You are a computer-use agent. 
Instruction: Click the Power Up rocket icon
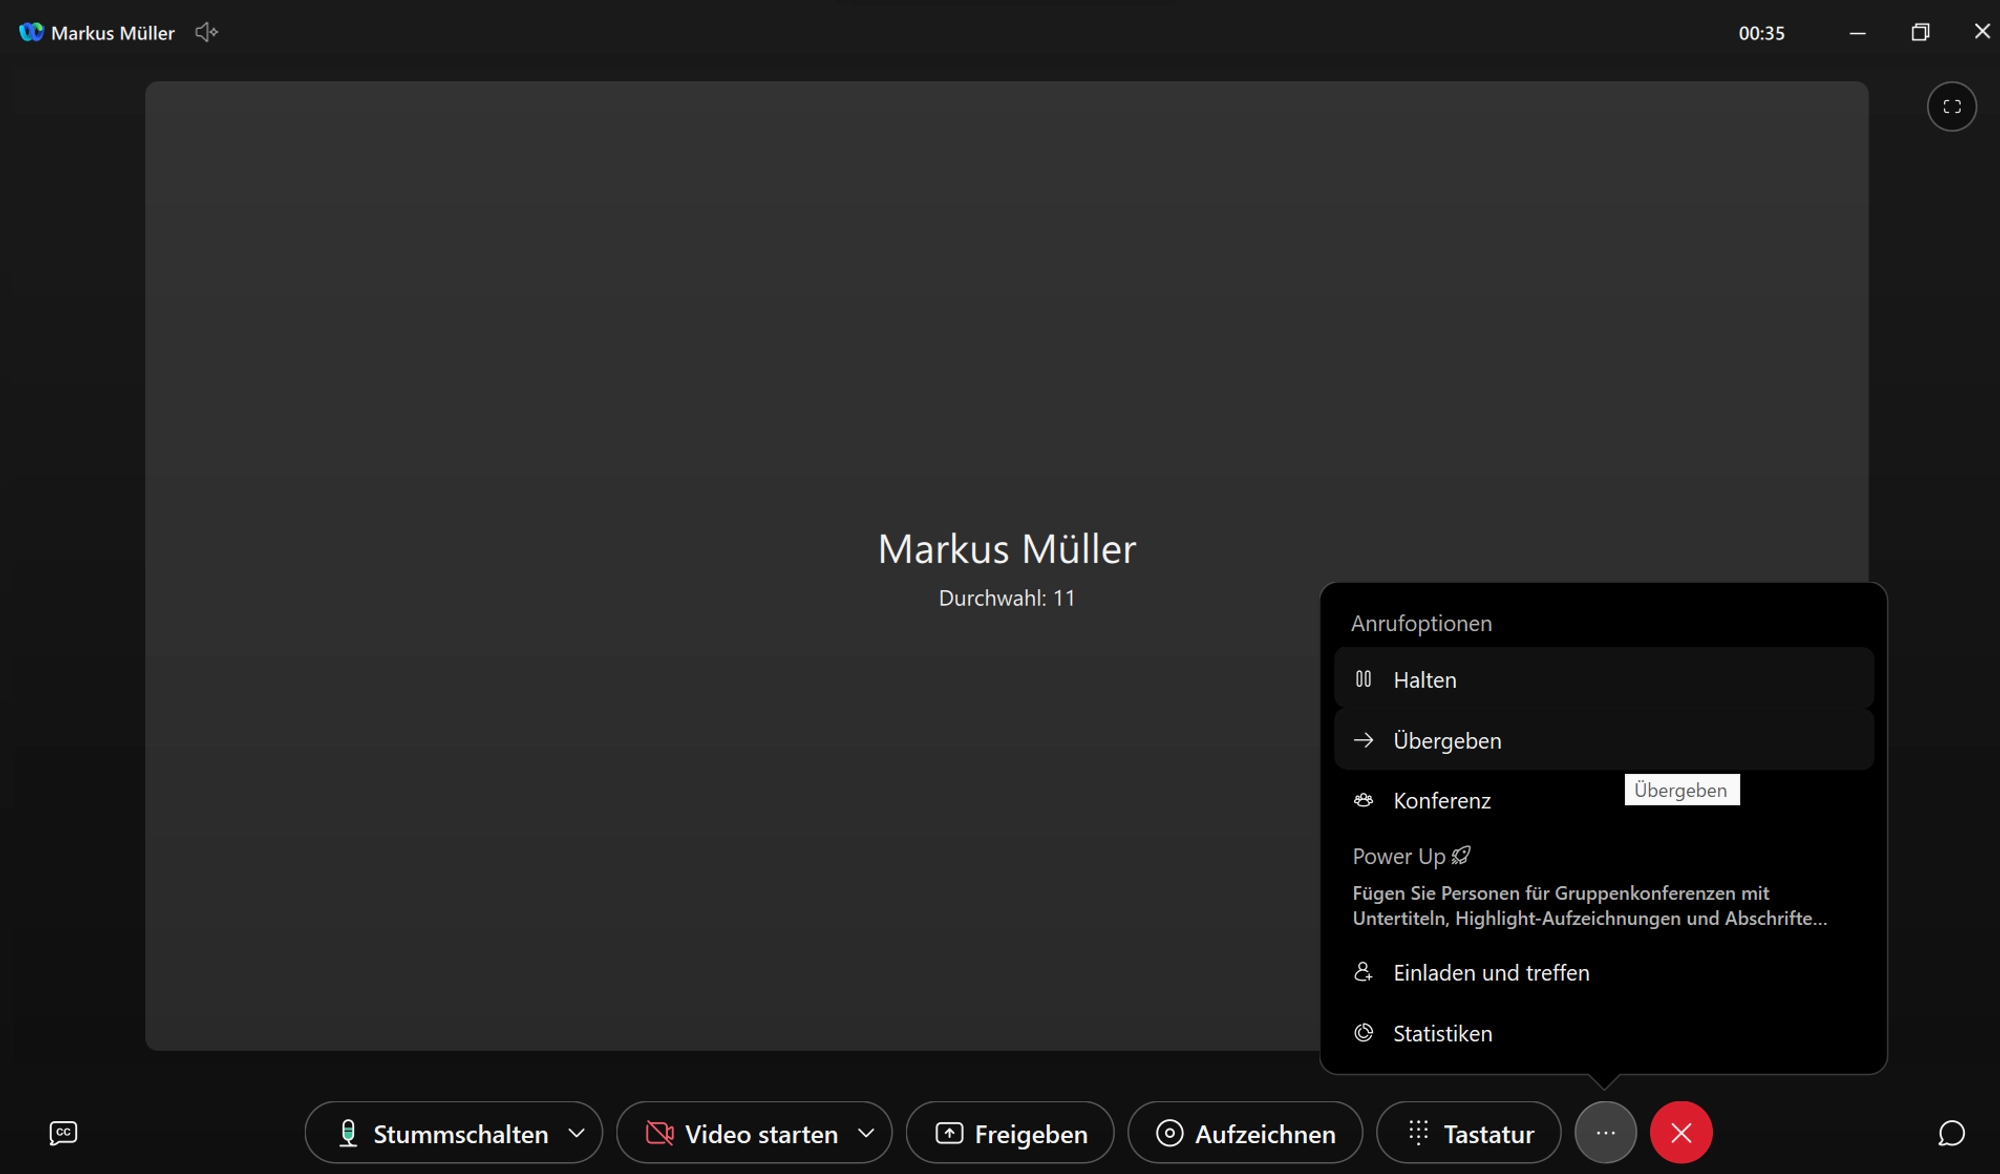point(1461,855)
